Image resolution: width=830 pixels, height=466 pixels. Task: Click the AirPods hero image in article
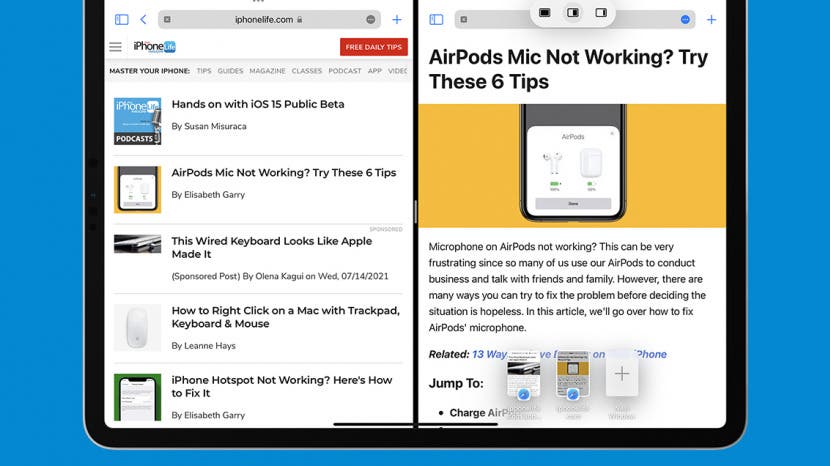coord(572,166)
